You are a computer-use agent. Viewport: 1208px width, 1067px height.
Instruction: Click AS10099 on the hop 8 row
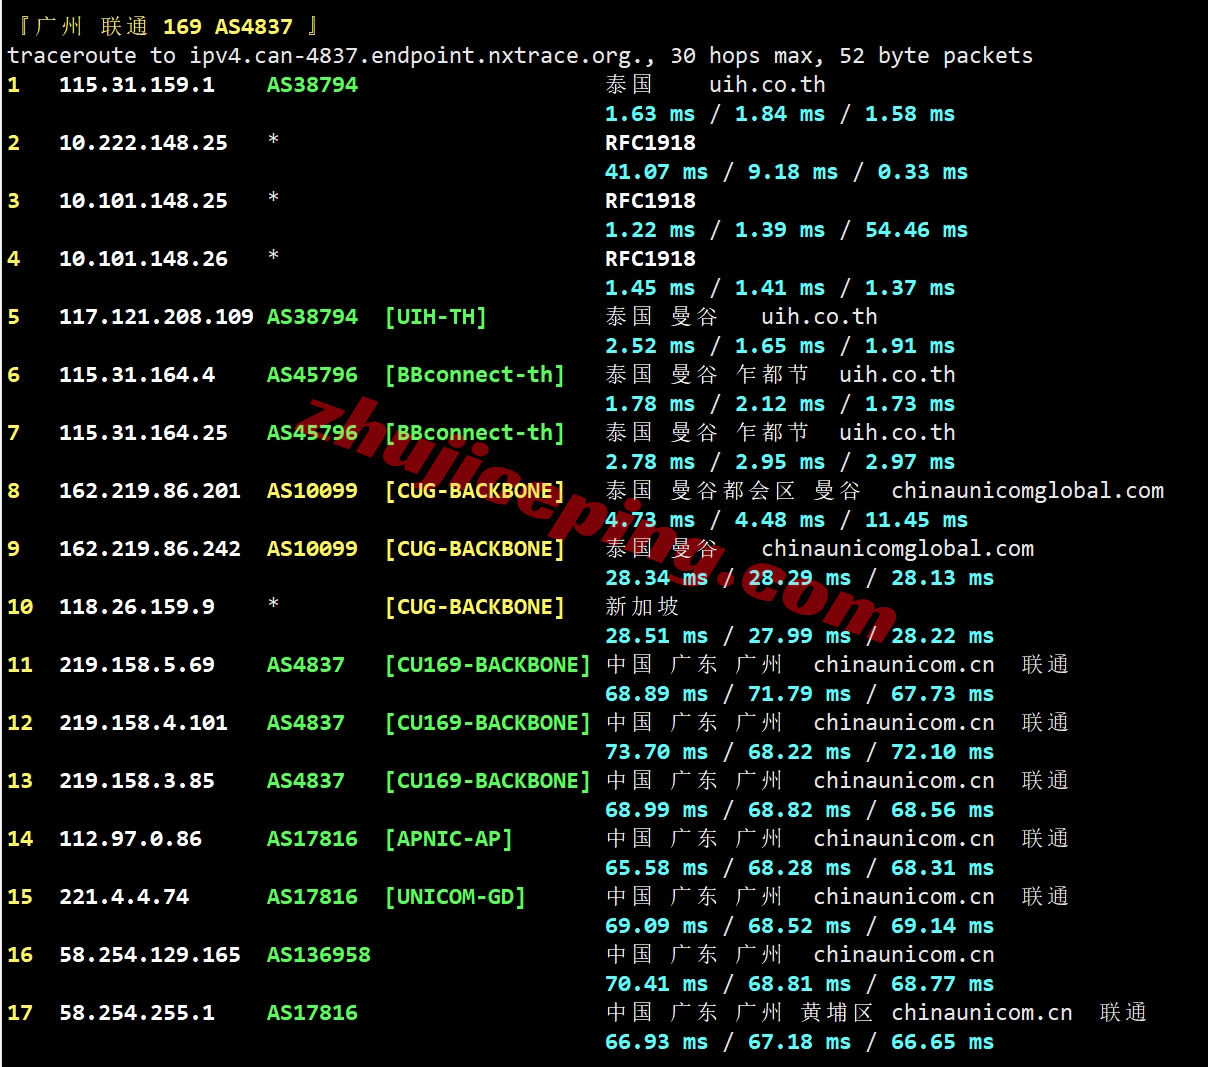[312, 490]
